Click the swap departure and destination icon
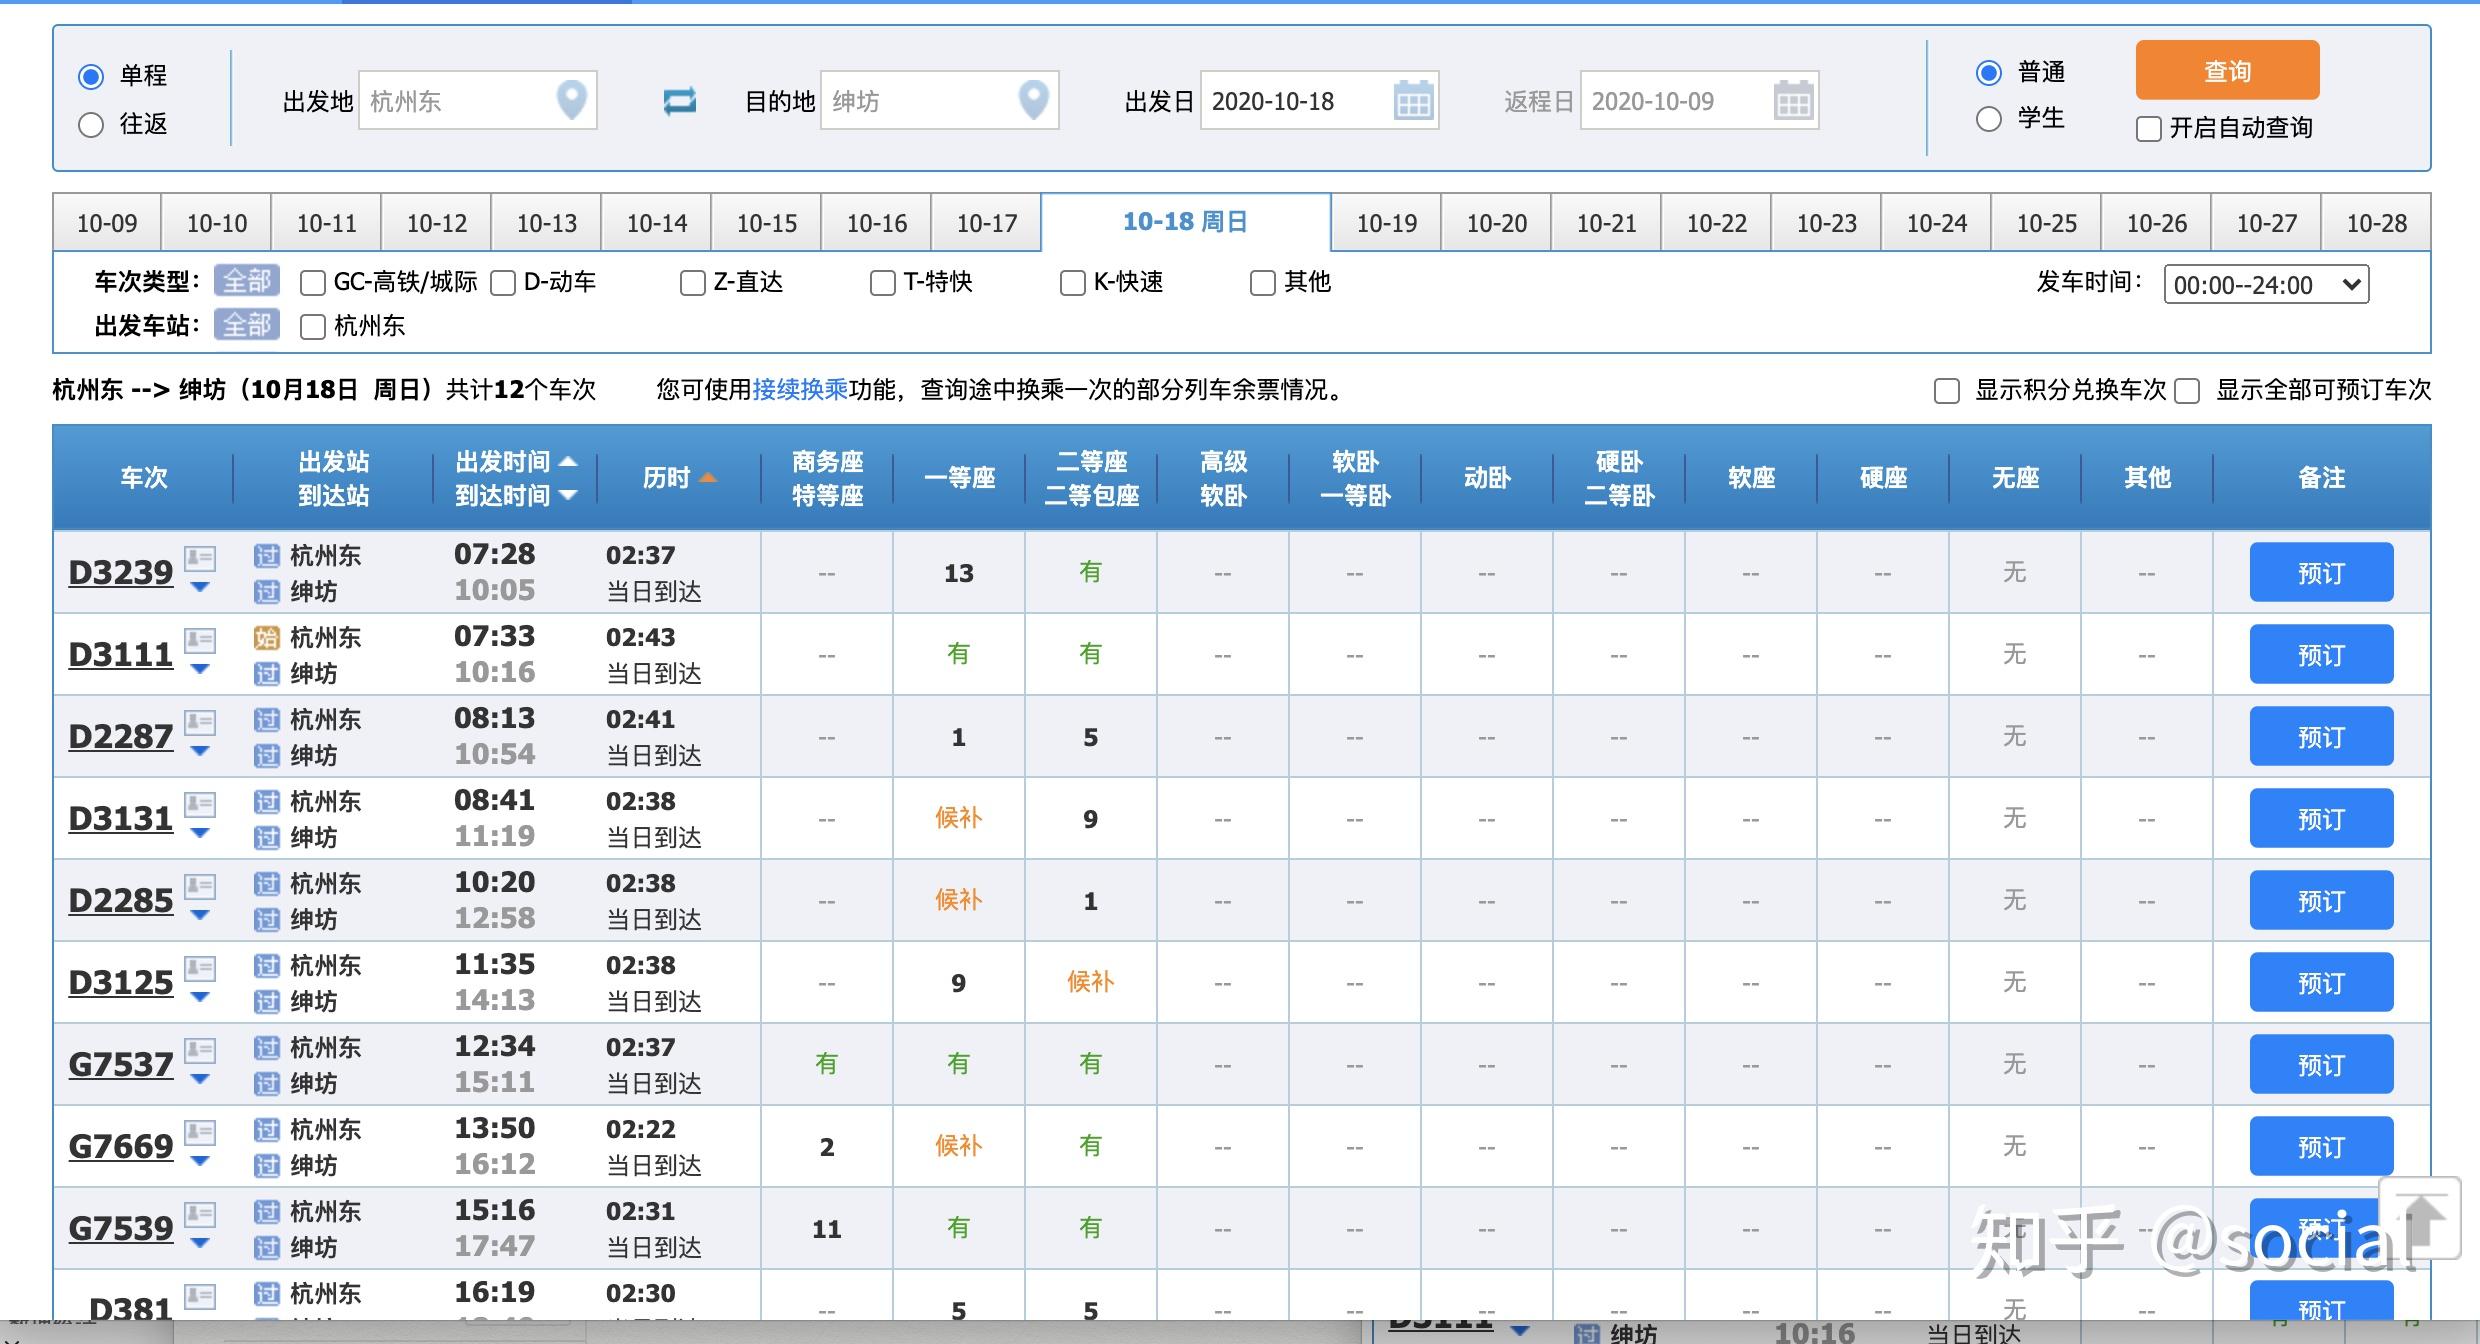The image size is (2480, 1344). [679, 101]
